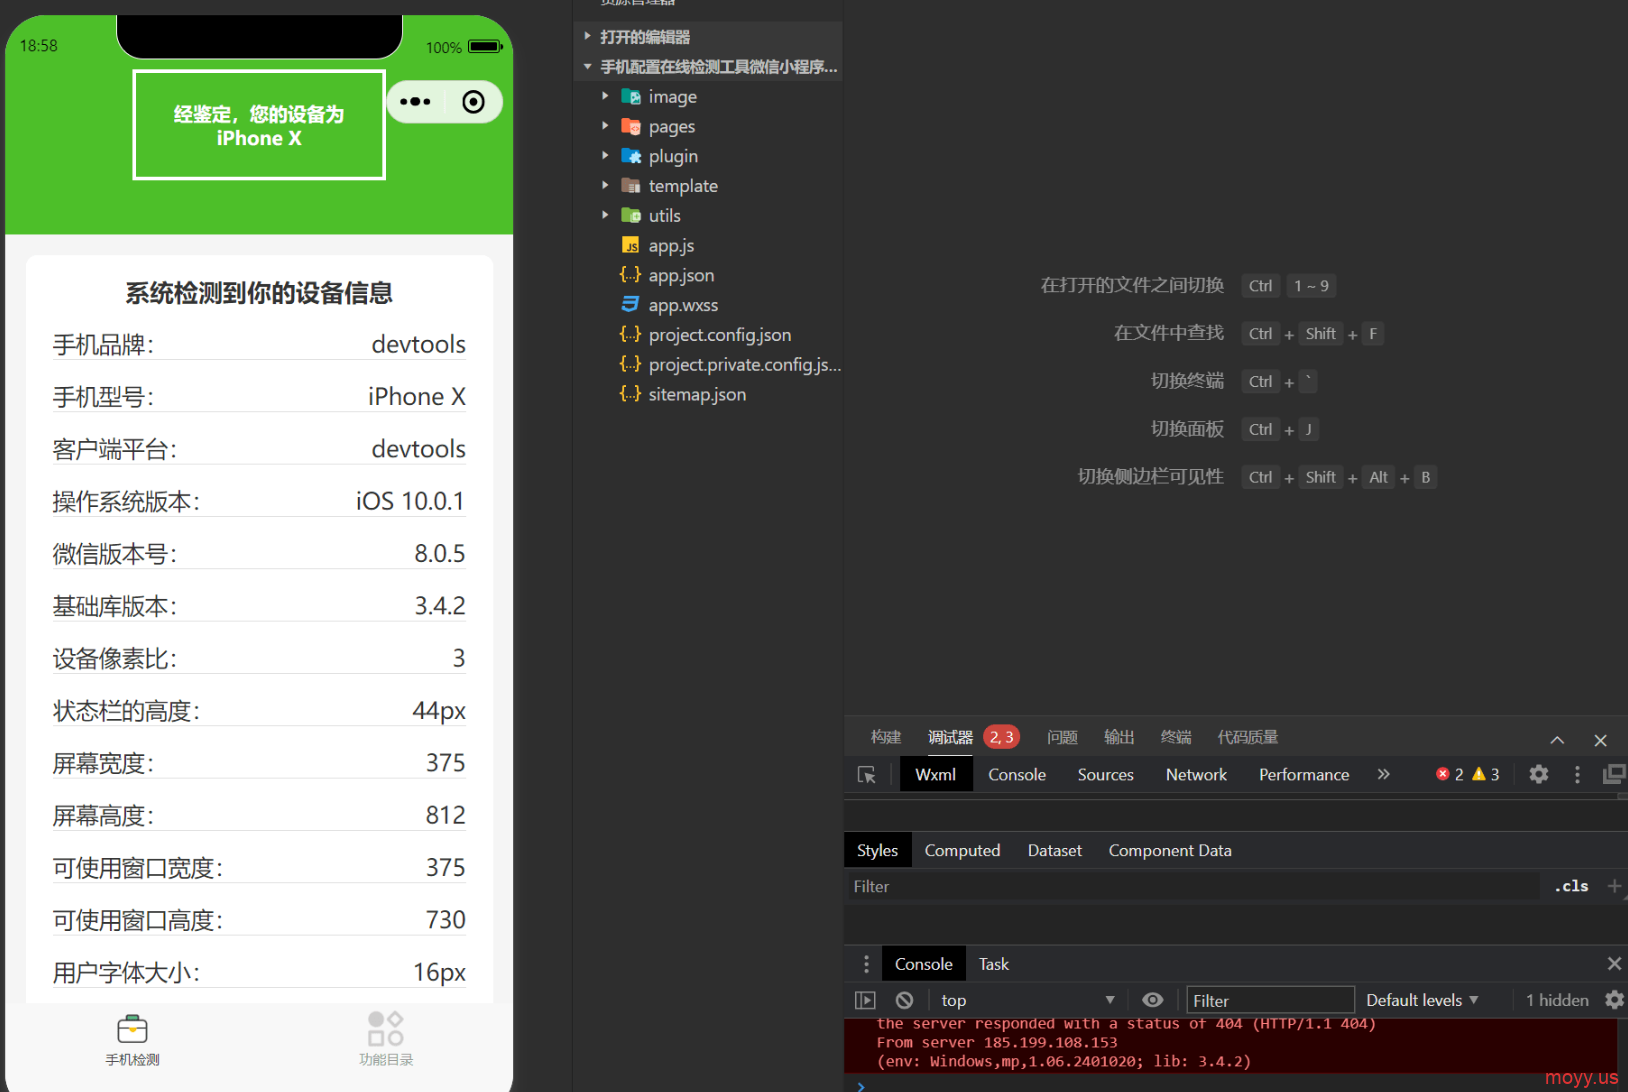The height and width of the screenshot is (1092, 1628).
Task: Expand the utils folder arrow
Action: coord(605,215)
